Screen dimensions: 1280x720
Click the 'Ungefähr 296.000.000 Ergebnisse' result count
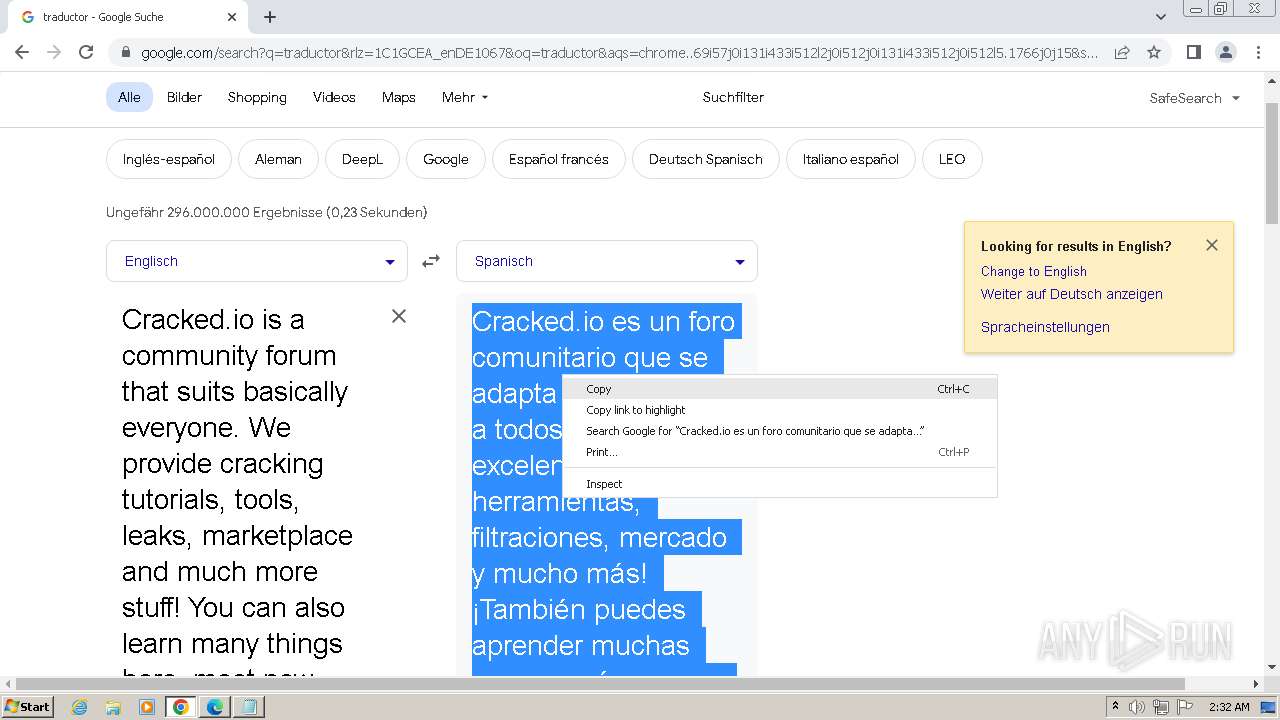267,212
